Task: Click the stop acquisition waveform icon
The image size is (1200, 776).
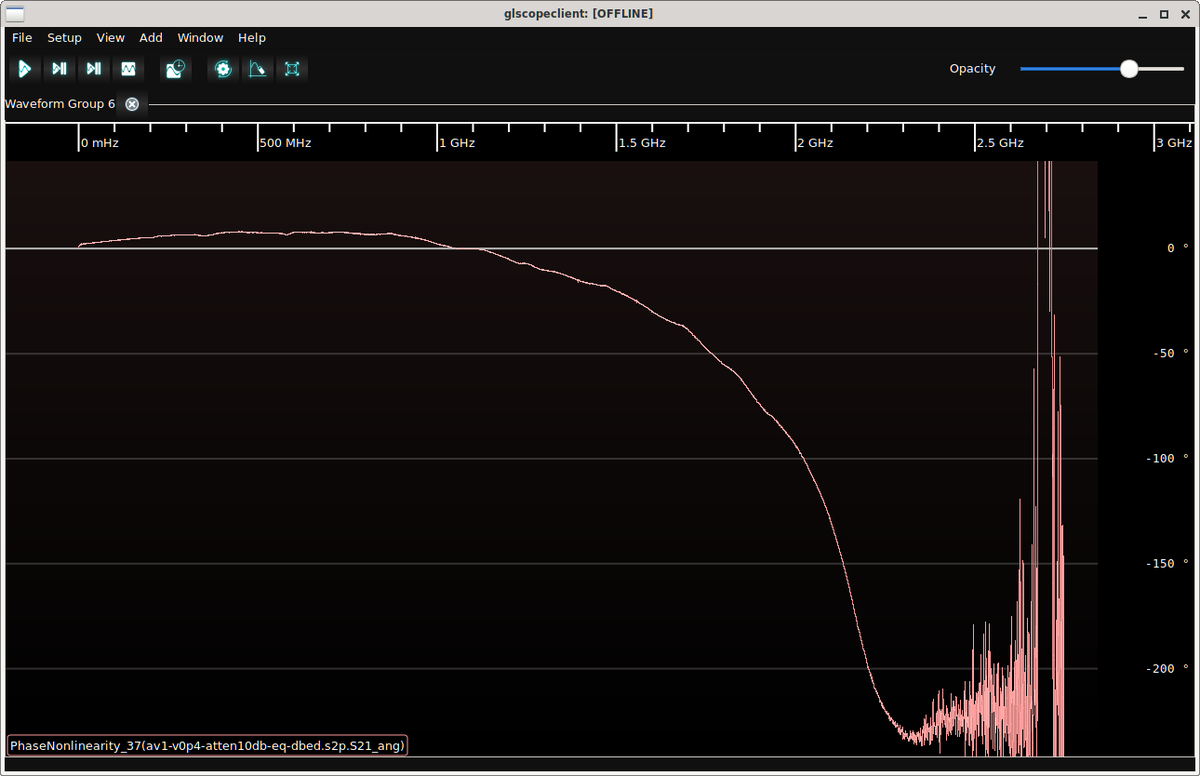Action: [x=128, y=69]
